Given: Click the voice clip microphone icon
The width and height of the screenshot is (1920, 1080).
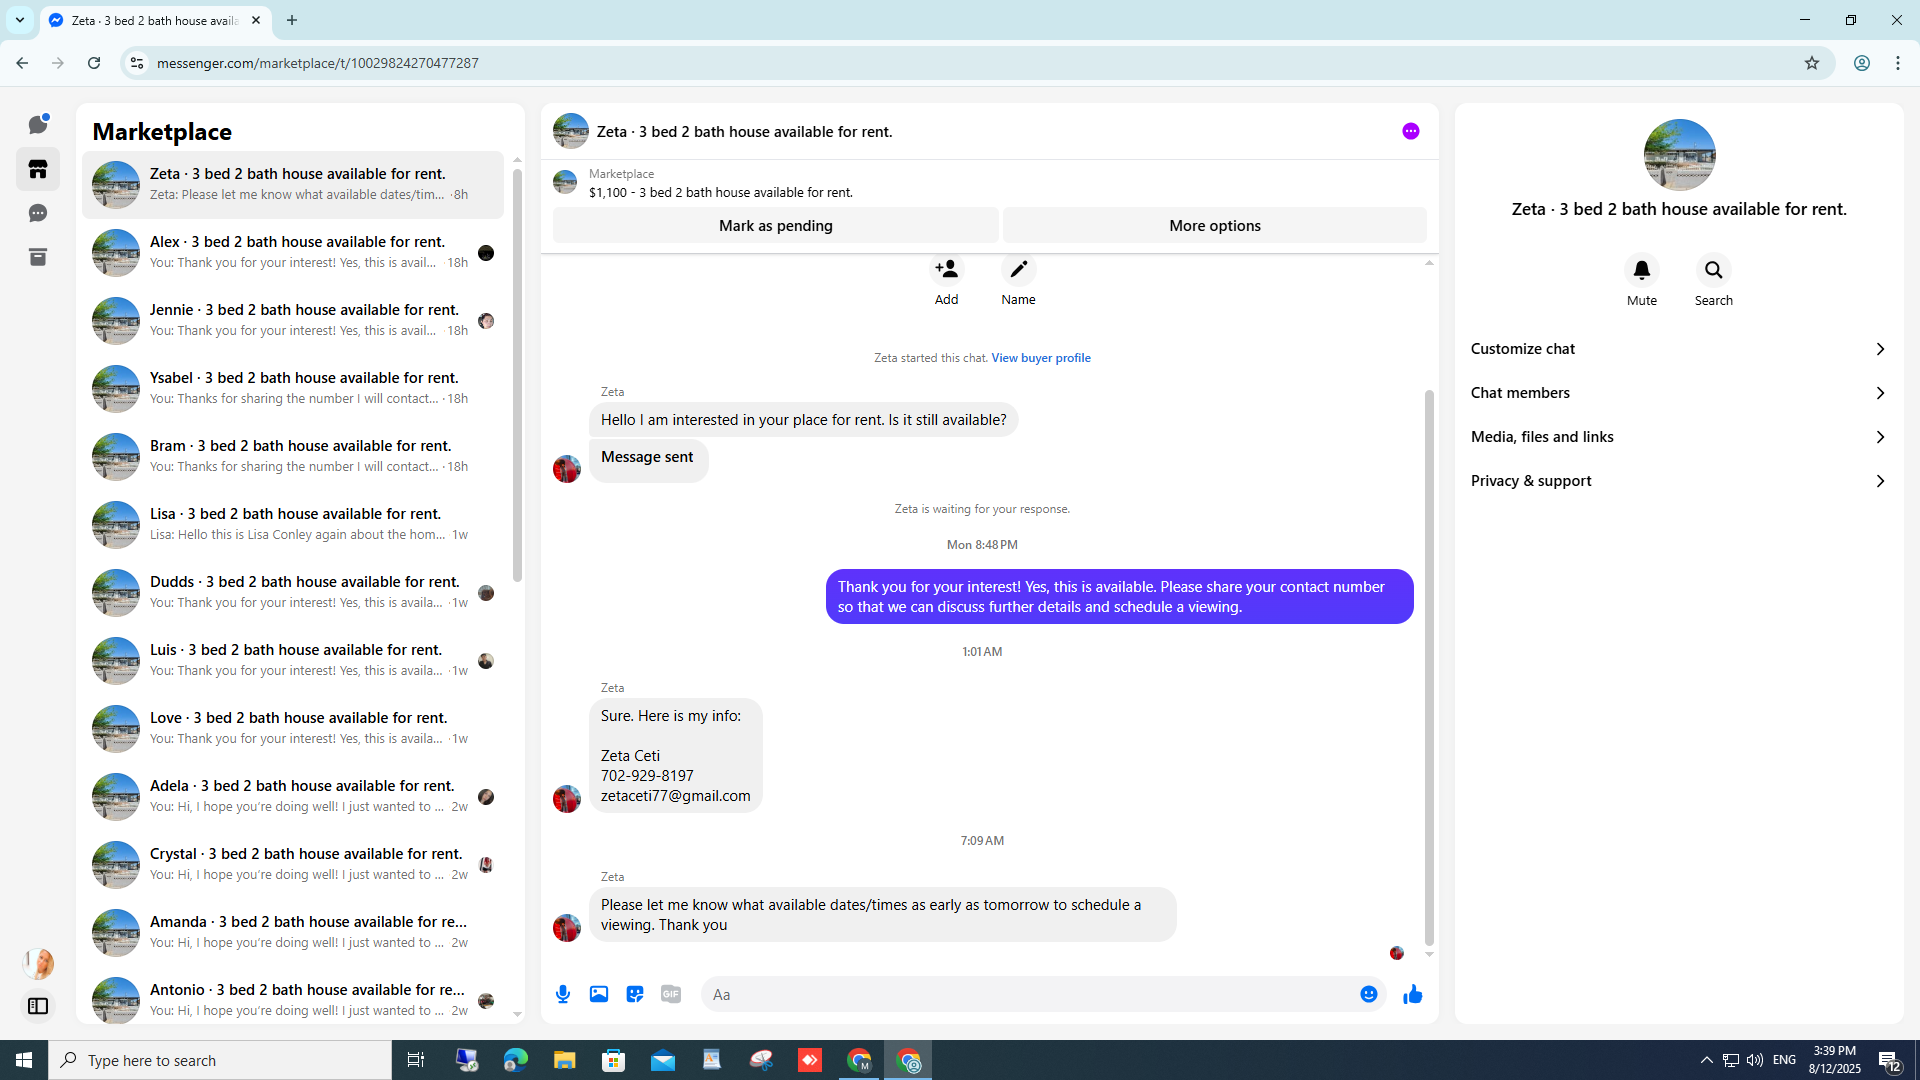Looking at the screenshot, I should click(563, 994).
